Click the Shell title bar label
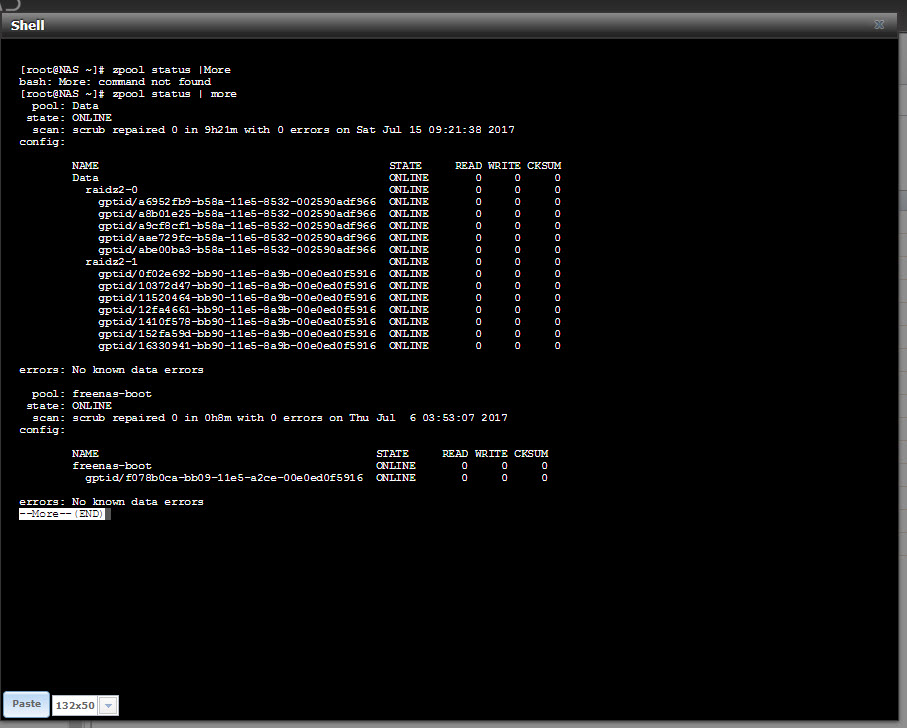907x728 pixels. point(28,25)
